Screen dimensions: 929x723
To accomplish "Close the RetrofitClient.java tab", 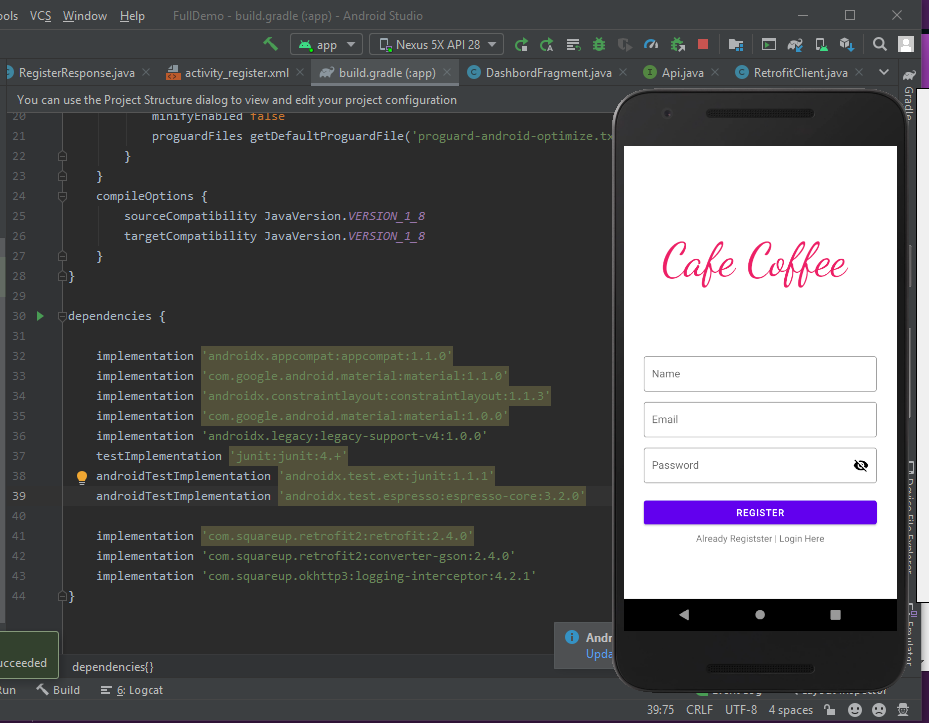I will click(858, 72).
